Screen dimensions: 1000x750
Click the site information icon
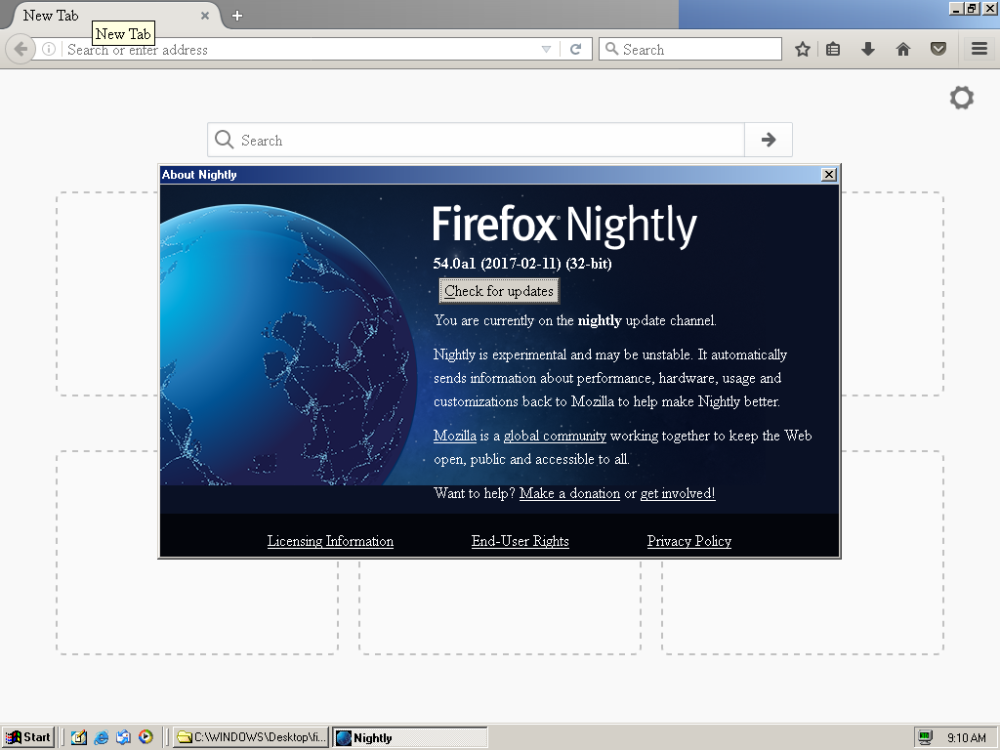pos(48,49)
